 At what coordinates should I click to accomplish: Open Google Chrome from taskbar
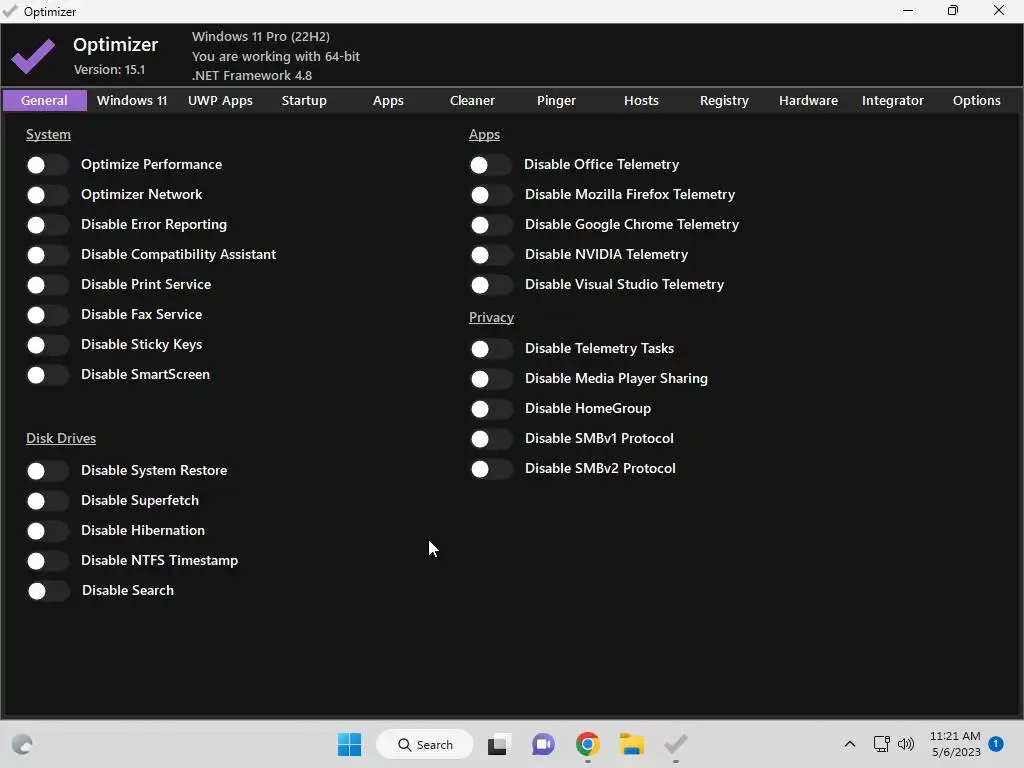click(x=588, y=744)
